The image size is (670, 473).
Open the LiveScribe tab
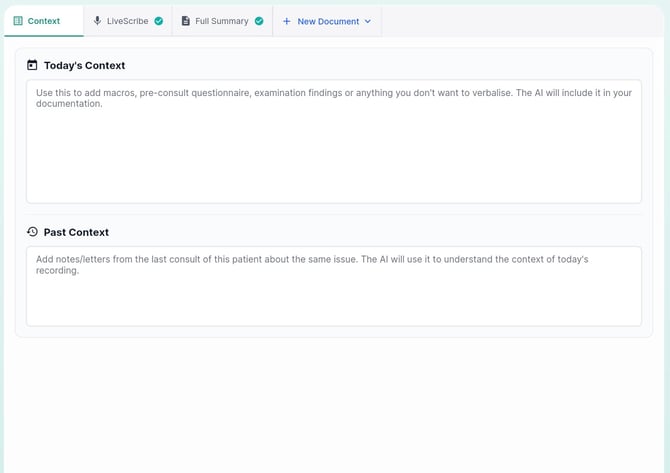[x=127, y=21]
